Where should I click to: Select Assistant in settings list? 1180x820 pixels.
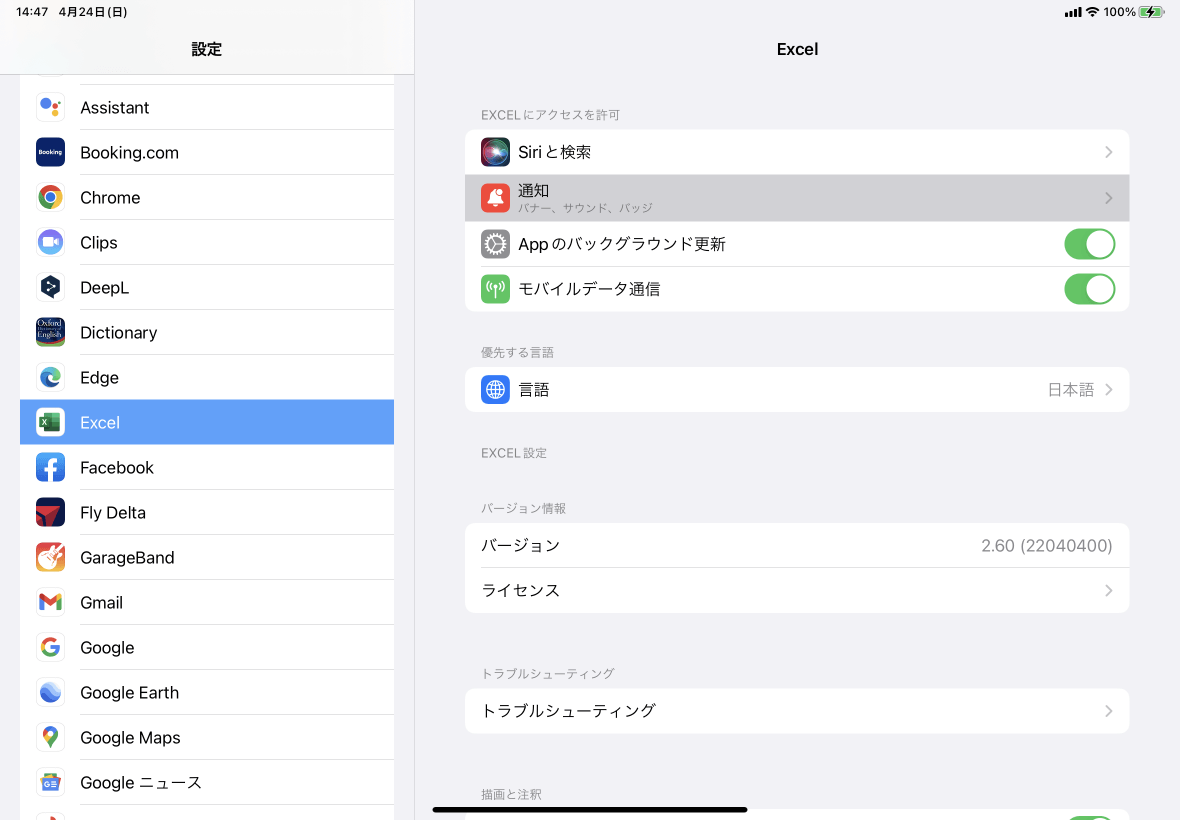pyautogui.click(x=207, y=108)
